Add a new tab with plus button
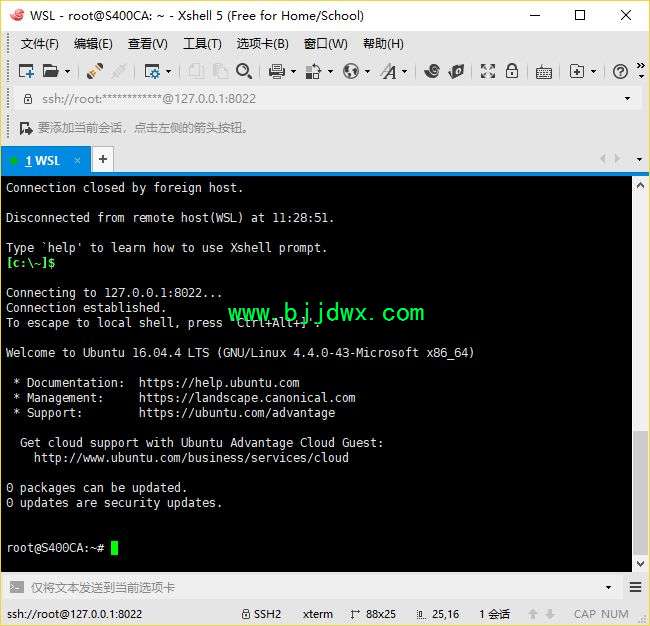 point(103,159)
